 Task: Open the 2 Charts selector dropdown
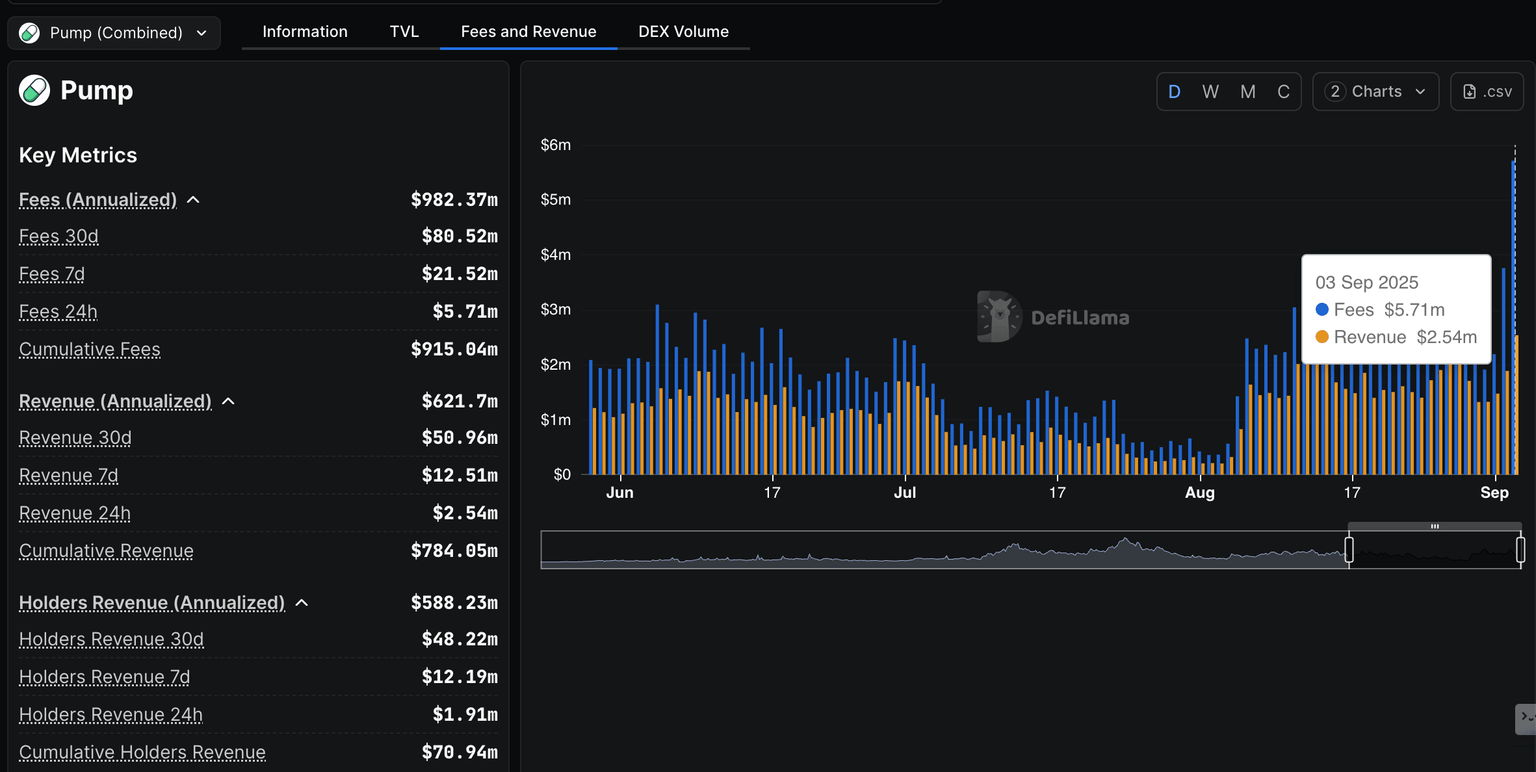[x=1375, y=91]
